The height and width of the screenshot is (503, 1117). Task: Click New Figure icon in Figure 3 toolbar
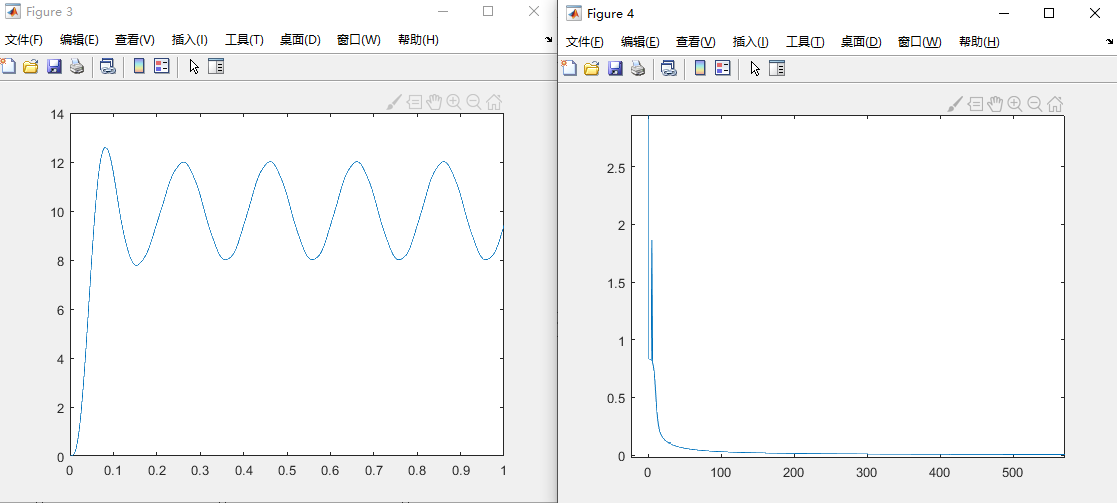[7, 67]
